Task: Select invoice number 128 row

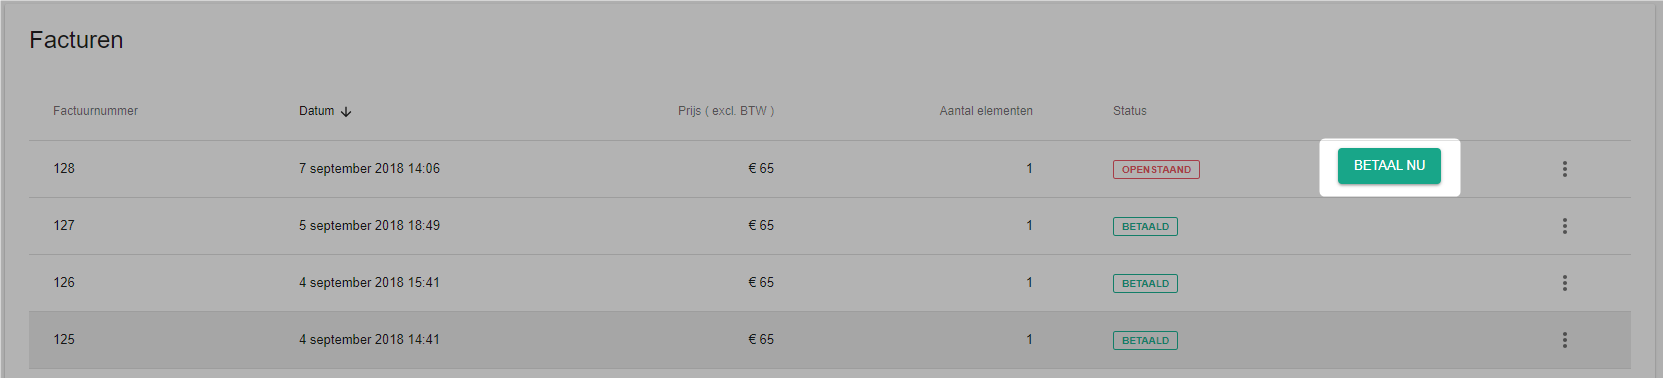Action: pyautogui.click(x=830, y=169)
